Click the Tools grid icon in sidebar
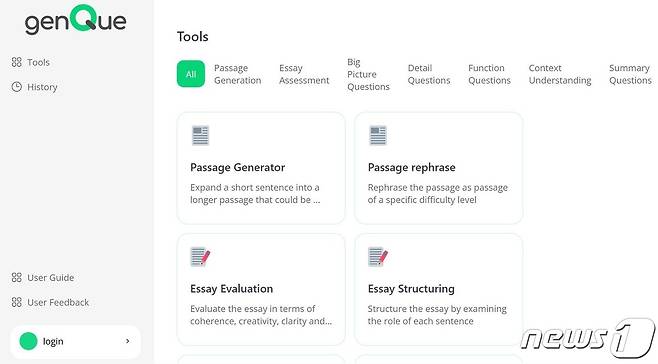The height and width of the screenshot is (364, 658). (17, 62)
